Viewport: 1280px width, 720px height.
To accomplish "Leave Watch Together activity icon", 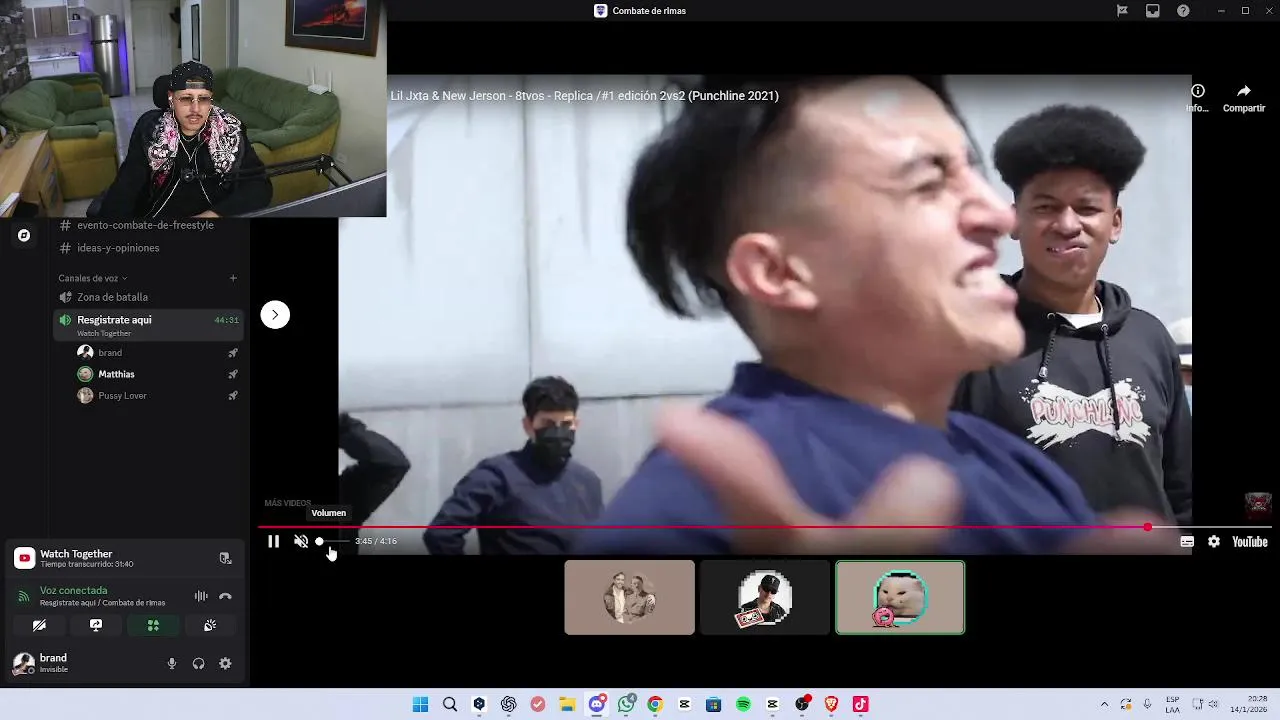I will [x=225, y=558].
